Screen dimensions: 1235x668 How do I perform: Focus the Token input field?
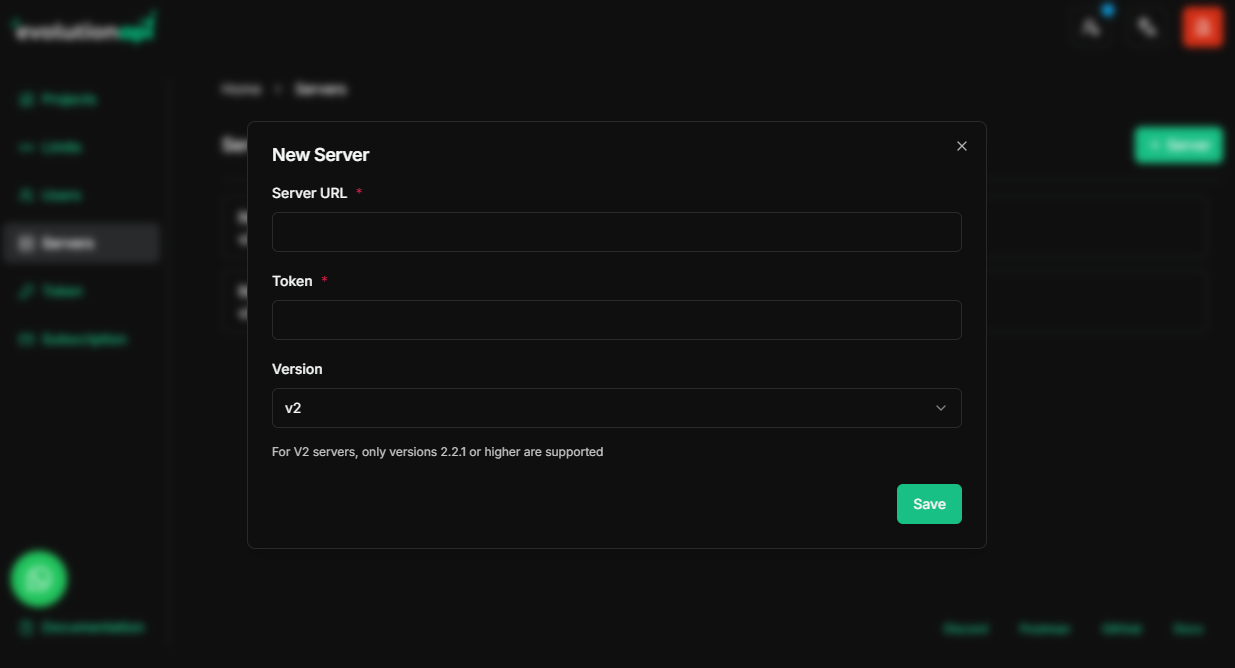617,320
